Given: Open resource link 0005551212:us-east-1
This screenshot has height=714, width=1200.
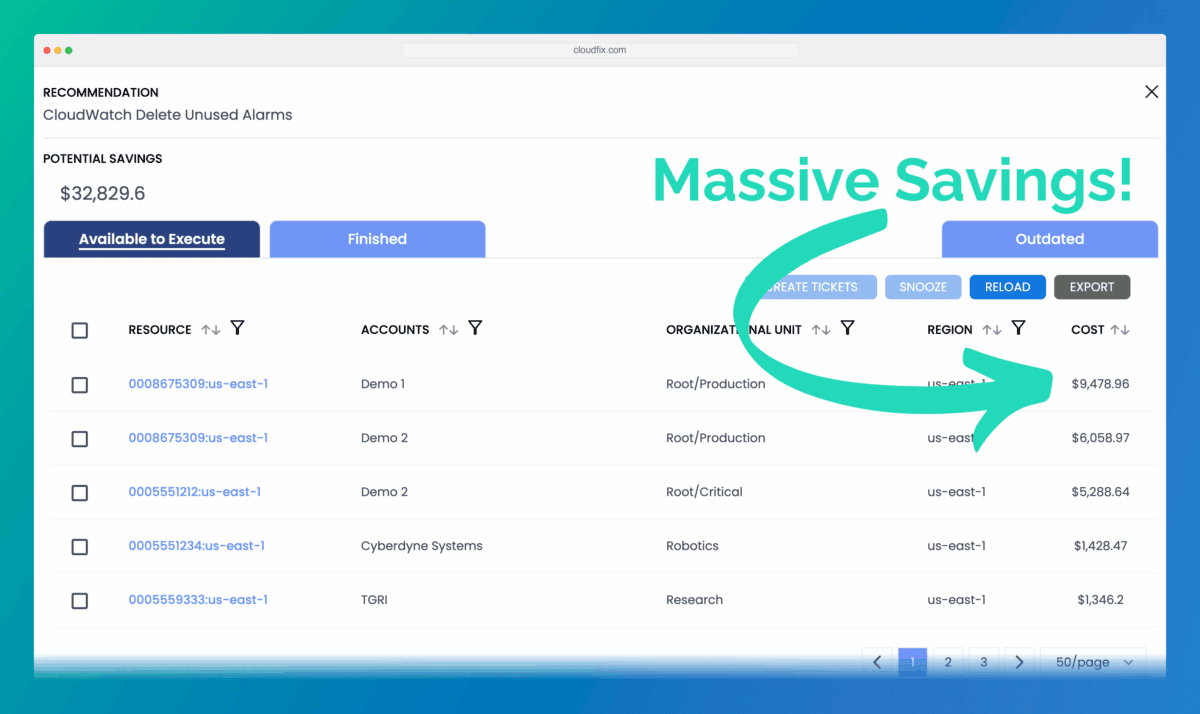Looking at the screenshot, I should pyautogui.click(x=197, y=492).
